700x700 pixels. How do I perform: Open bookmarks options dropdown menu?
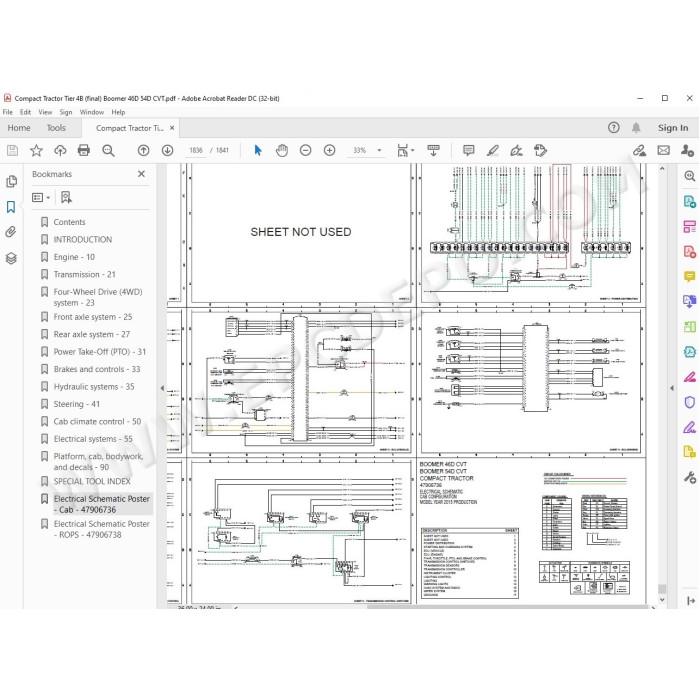click(x=41, y=197)
